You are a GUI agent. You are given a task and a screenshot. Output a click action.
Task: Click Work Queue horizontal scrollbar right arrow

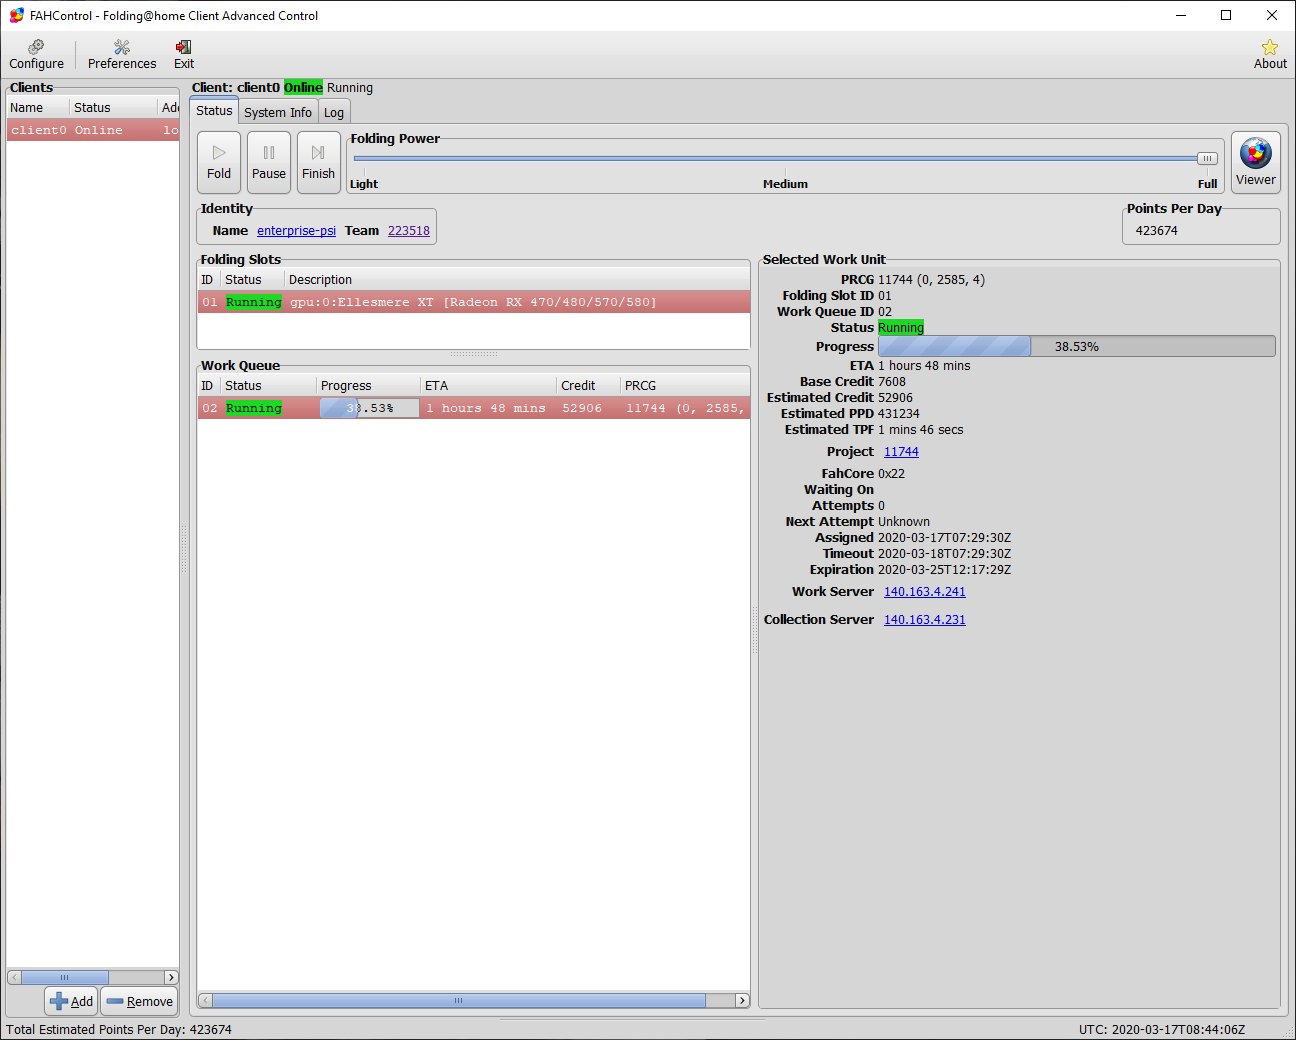tap(742, 1000)
